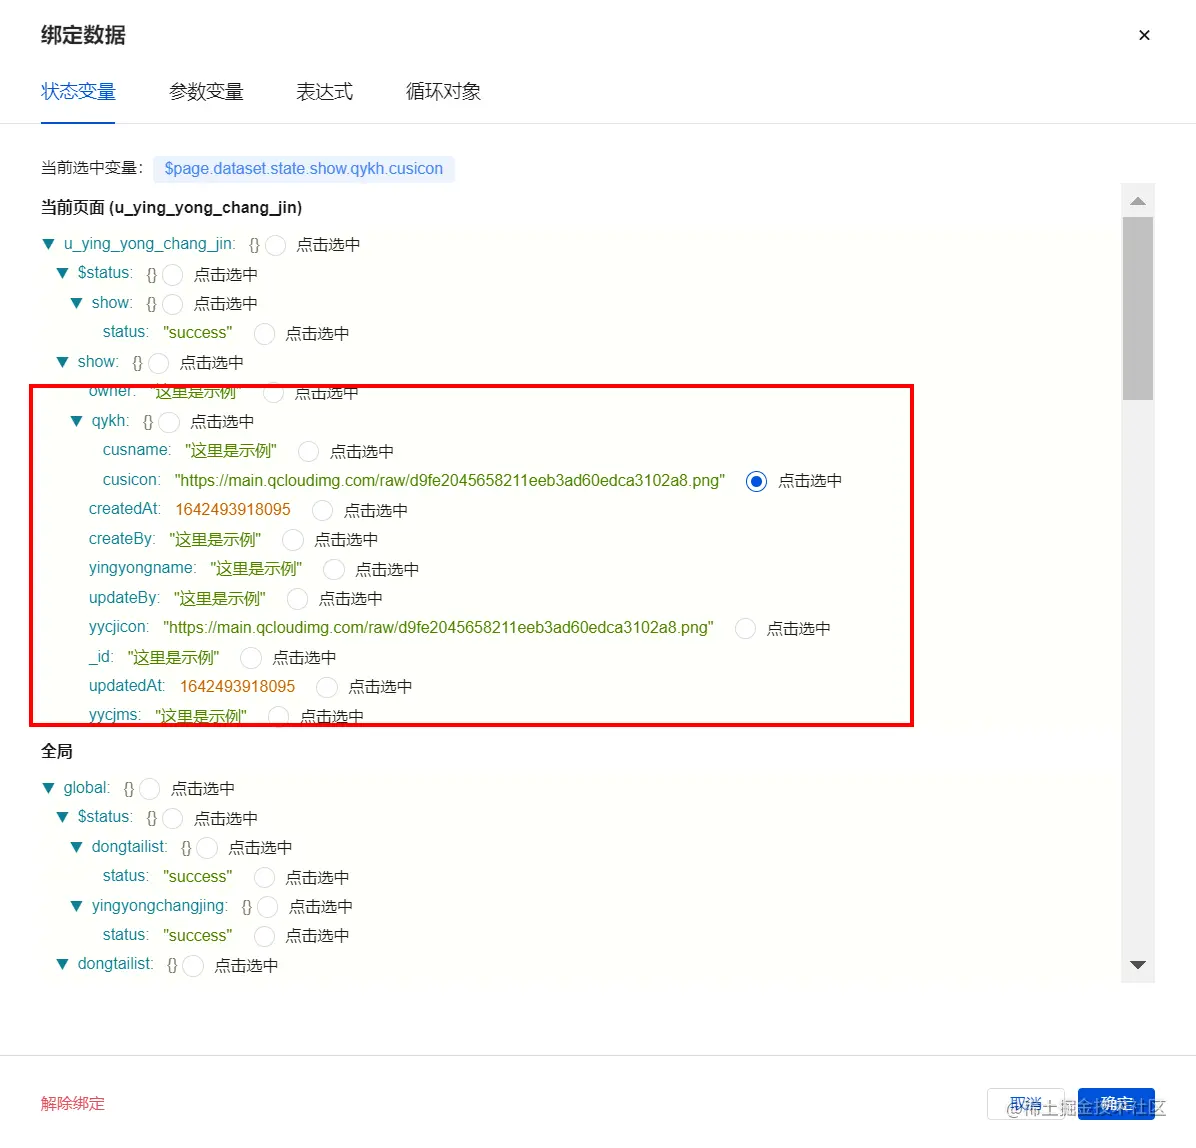
Task: Collapse the global tree node
Action: tap(49, 788)
